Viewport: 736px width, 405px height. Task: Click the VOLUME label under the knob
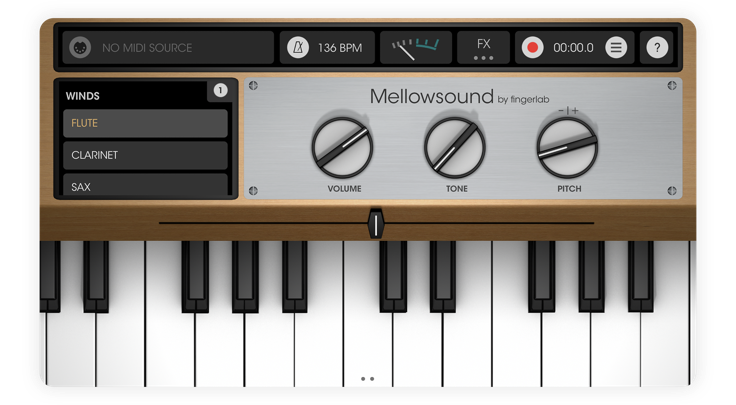(x=345, y=189)
